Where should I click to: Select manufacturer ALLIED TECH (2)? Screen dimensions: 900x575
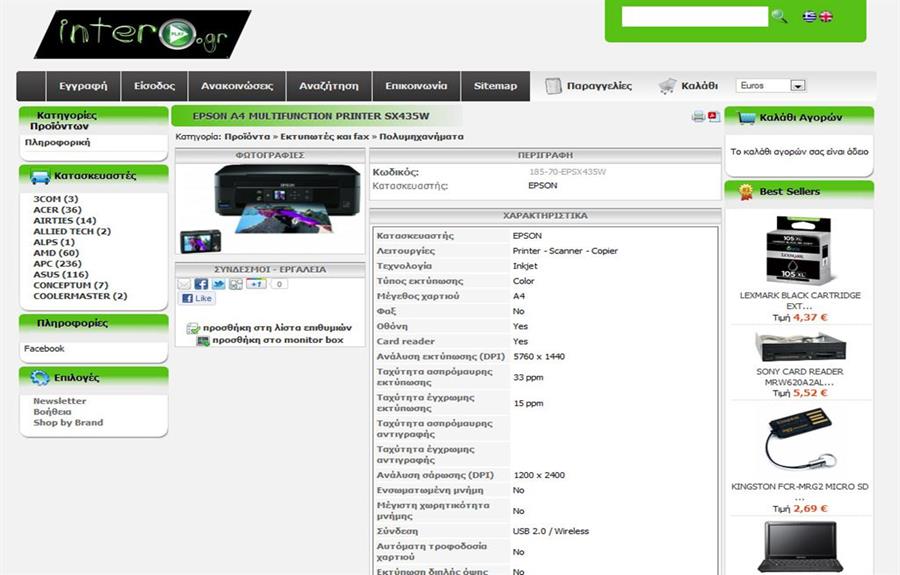72,232
